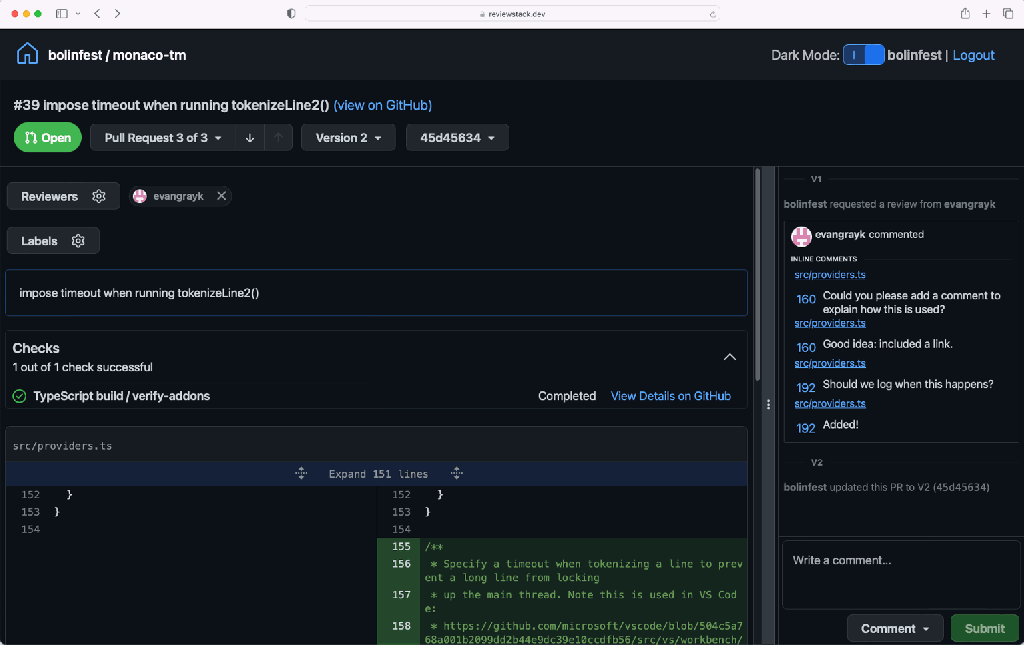Open View Details on GitHub link
This screenshot has width=1024, height=645.
pos(671,396)
